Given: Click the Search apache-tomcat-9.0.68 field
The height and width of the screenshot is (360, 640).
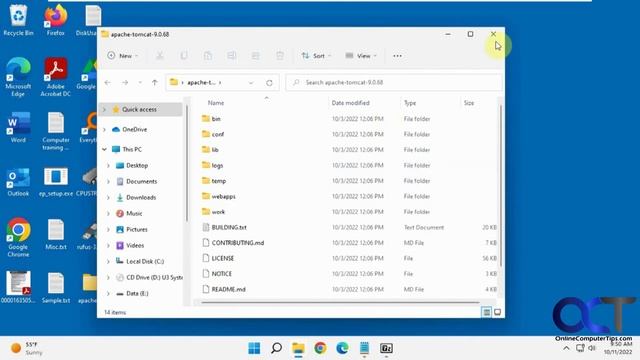Looking at the screenshot, I should point(394,82).
